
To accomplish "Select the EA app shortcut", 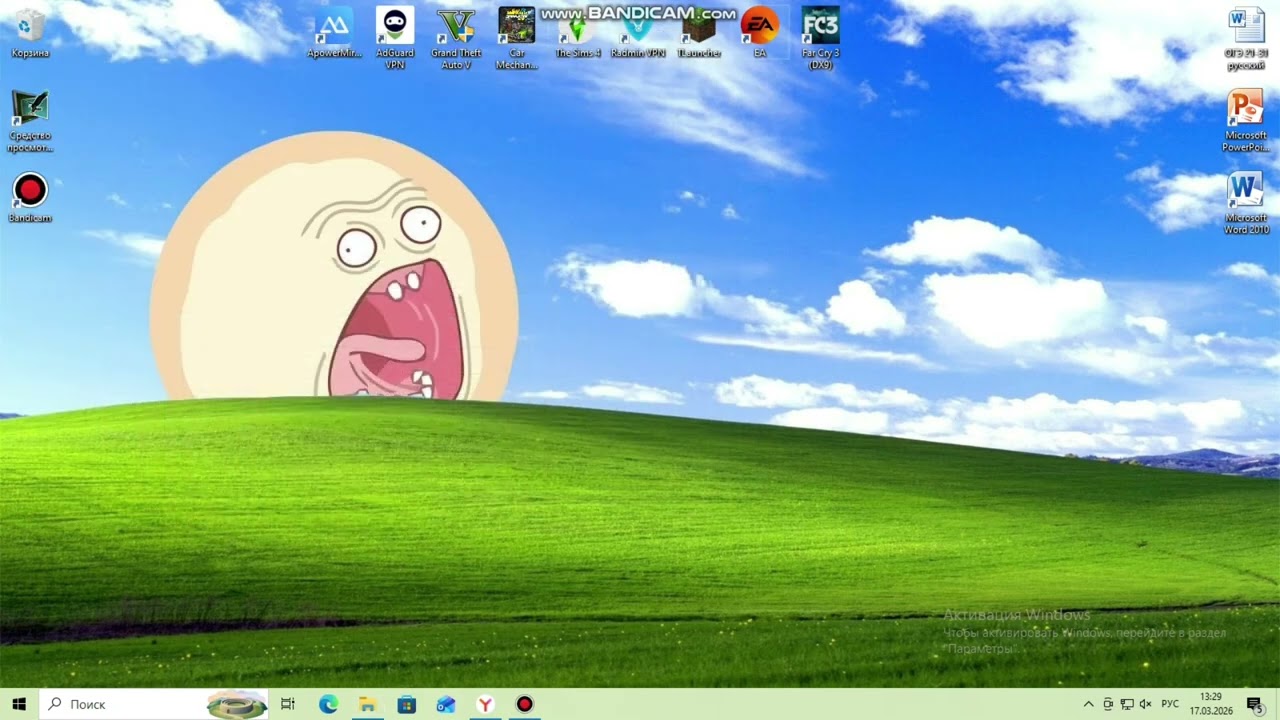I will click(759, 33).
